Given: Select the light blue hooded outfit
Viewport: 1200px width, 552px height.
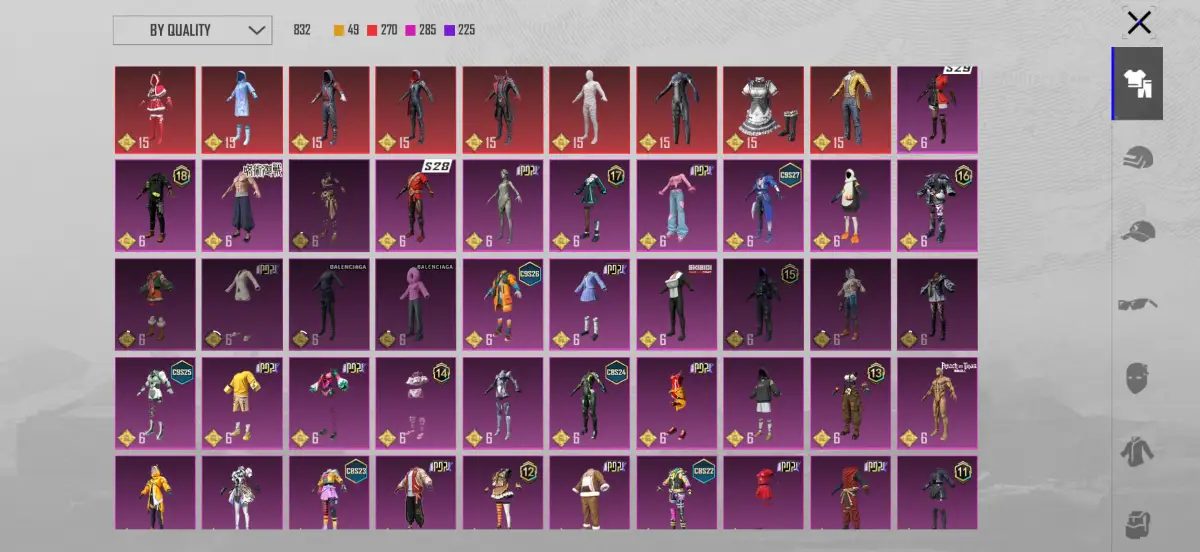Looking at the screenshot, I should click(242, 110).
